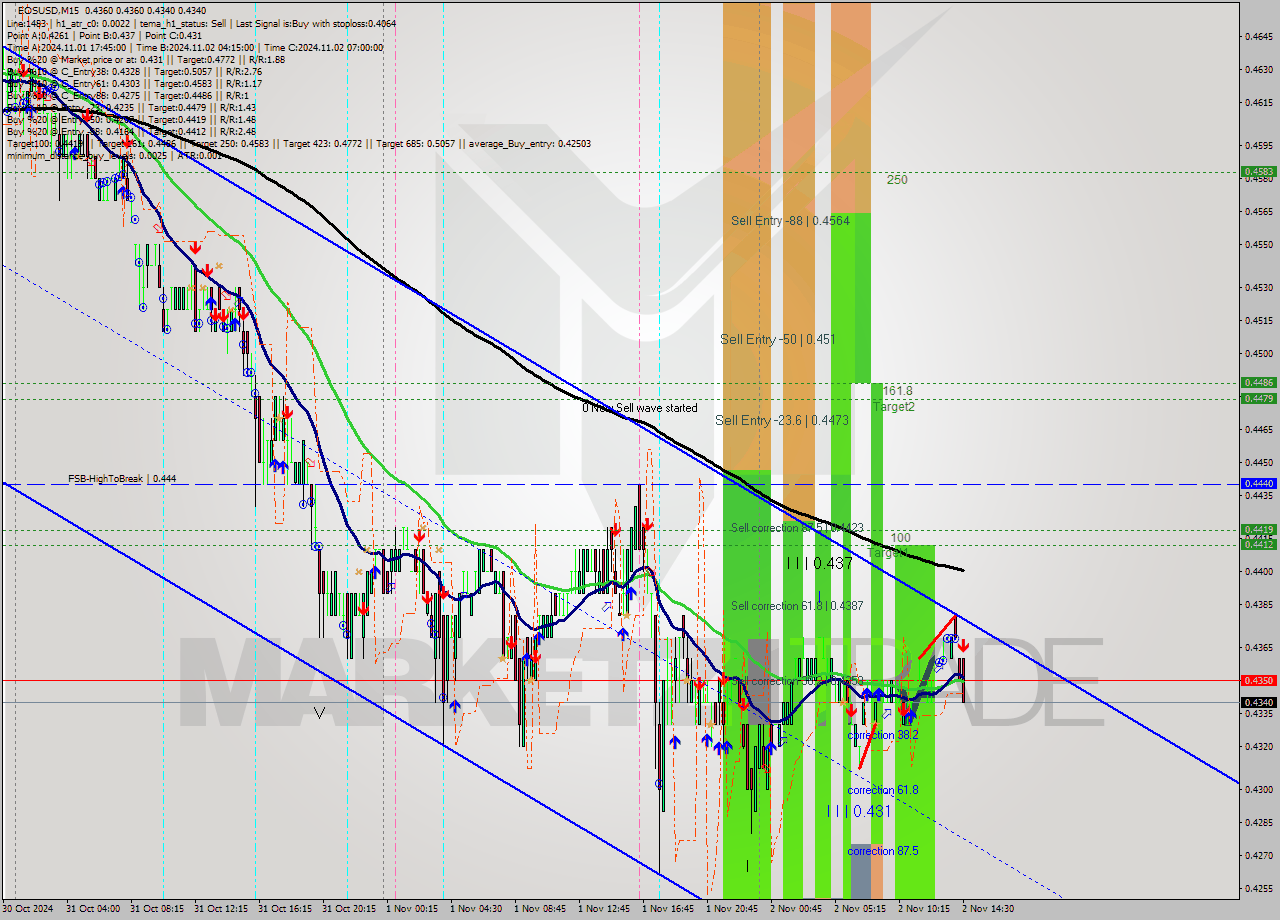
Task: Click the '1 Nov 16:45' time axis label
Action: click(x=668, y=909)
